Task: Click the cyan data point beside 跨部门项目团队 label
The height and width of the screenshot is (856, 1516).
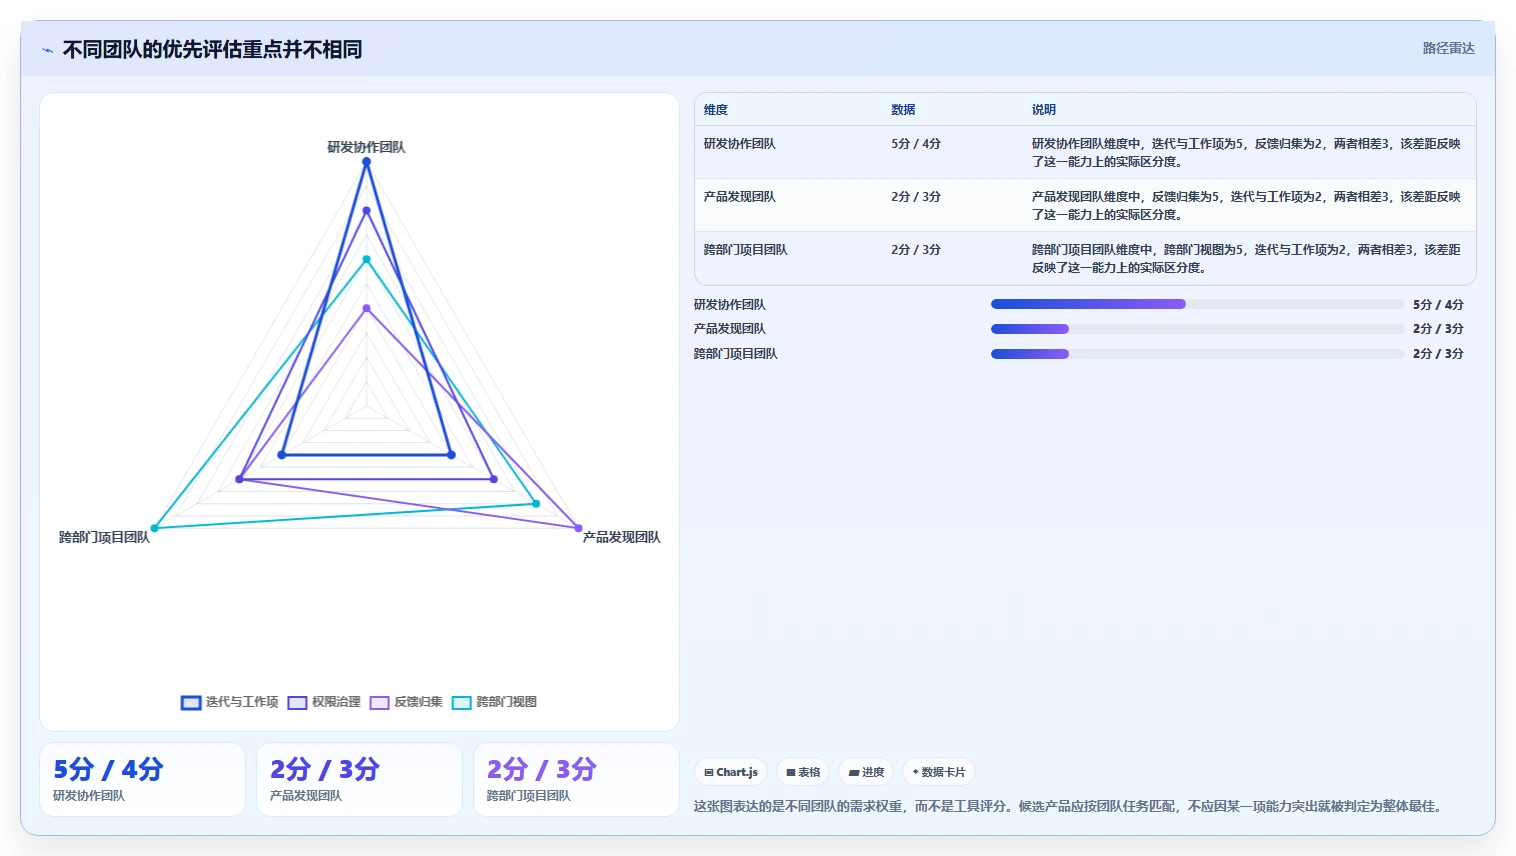Action: click(154, 528)
